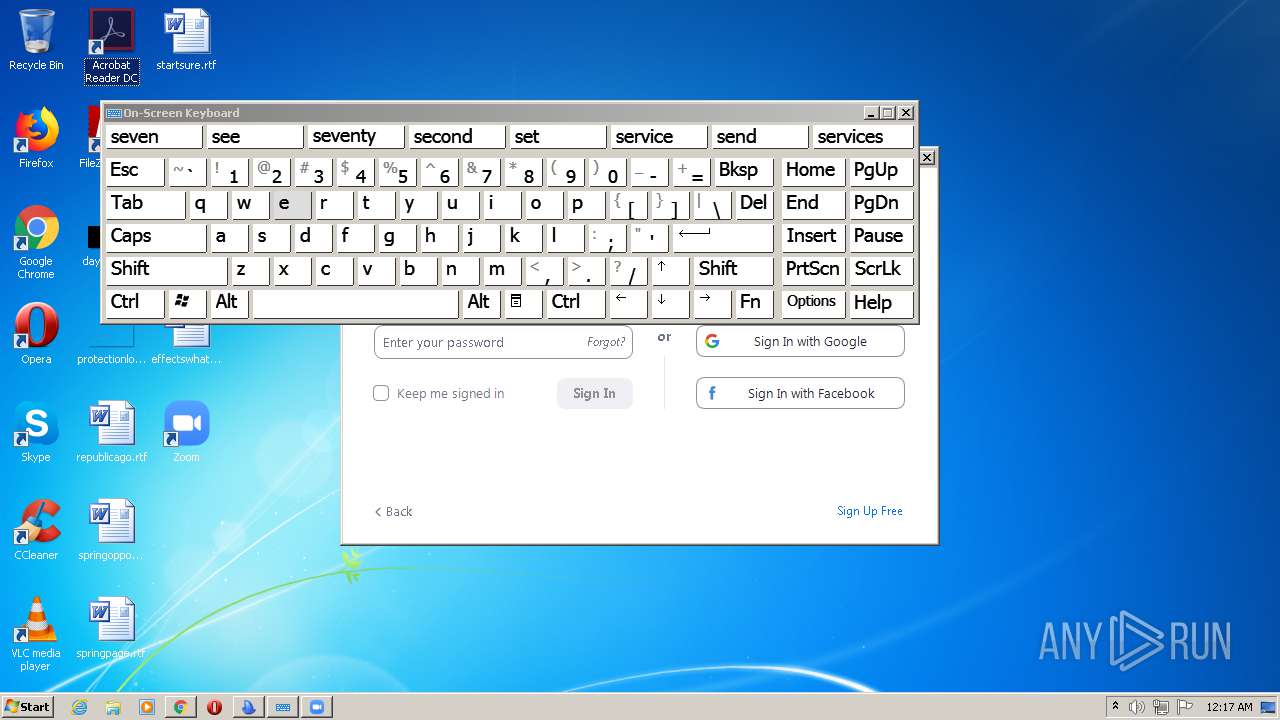The width and height of the screenshot is (1280, 720).
Task: Open keyboard Options key
Action: tap(812, 302)
